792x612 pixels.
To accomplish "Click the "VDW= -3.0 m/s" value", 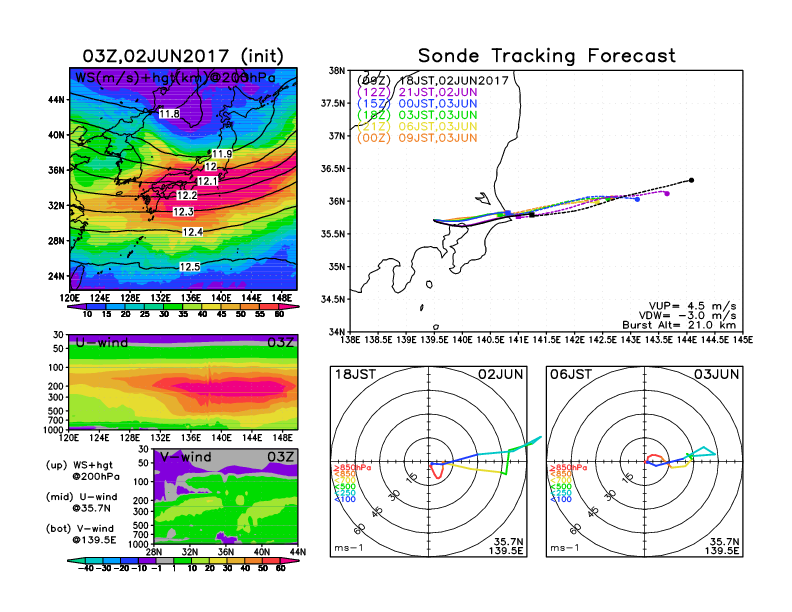I will coord(687,316).
